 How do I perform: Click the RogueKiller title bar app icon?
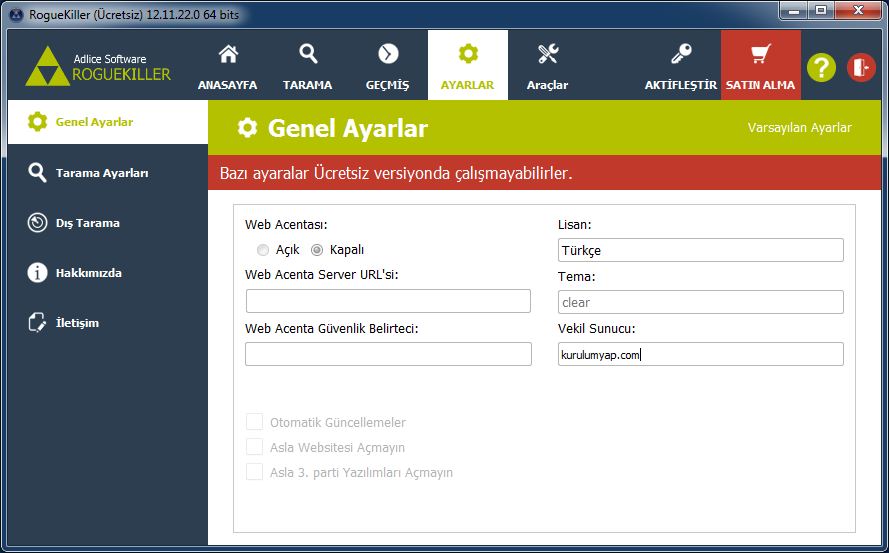click(x=17, y=15)
